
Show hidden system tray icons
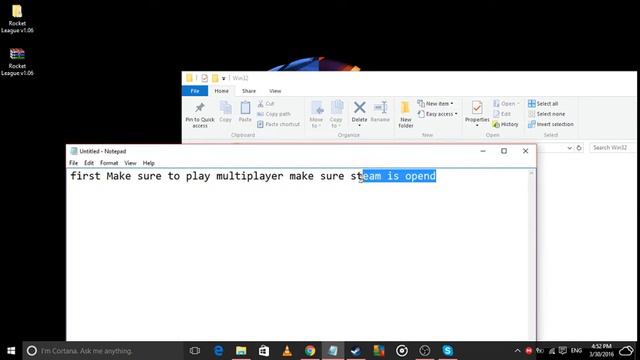tap(517, 351)
